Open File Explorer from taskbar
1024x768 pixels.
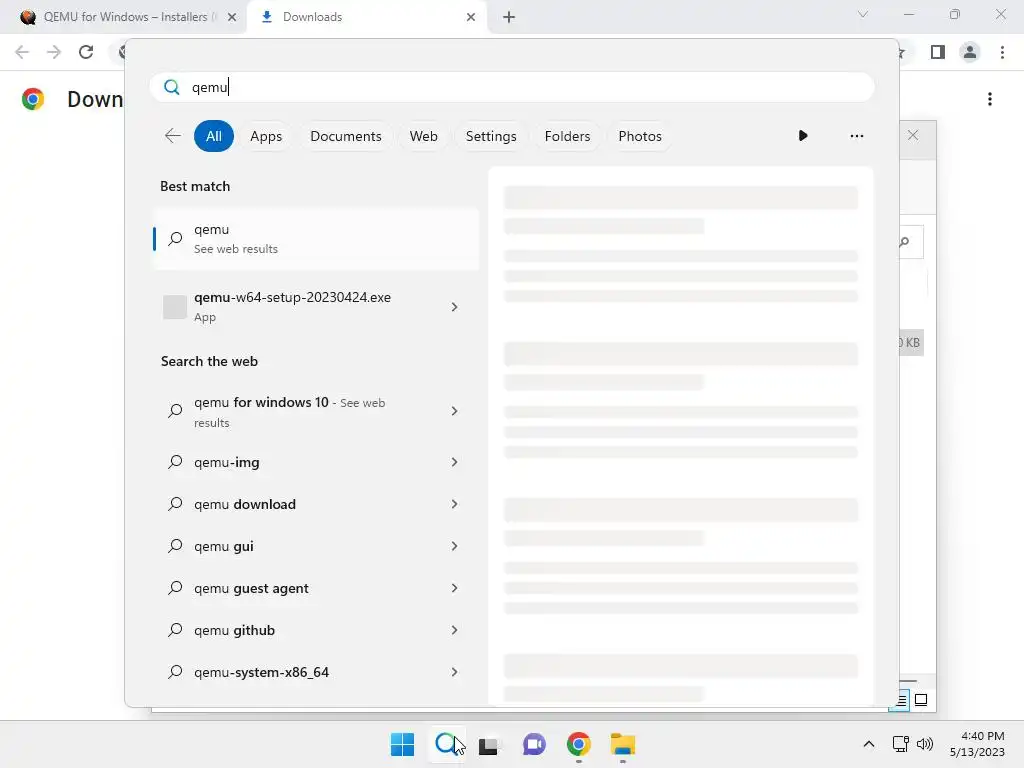623,744
